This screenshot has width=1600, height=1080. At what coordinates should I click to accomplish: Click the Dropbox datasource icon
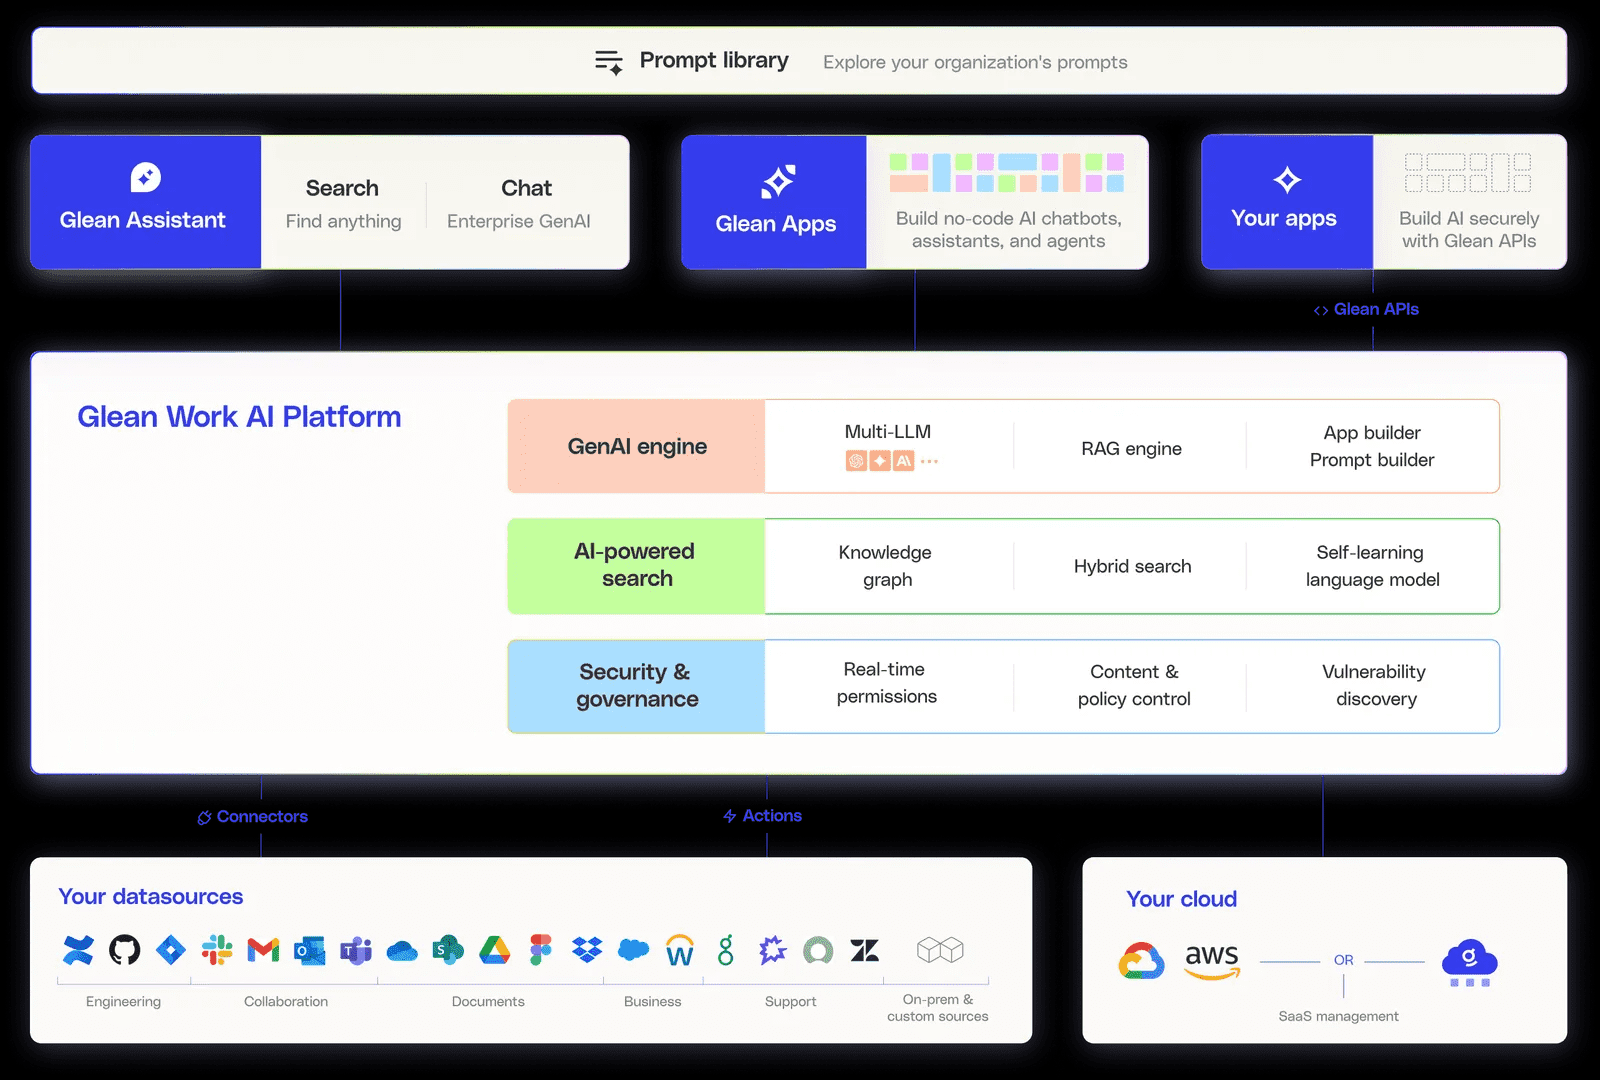(x=587, y=950)
